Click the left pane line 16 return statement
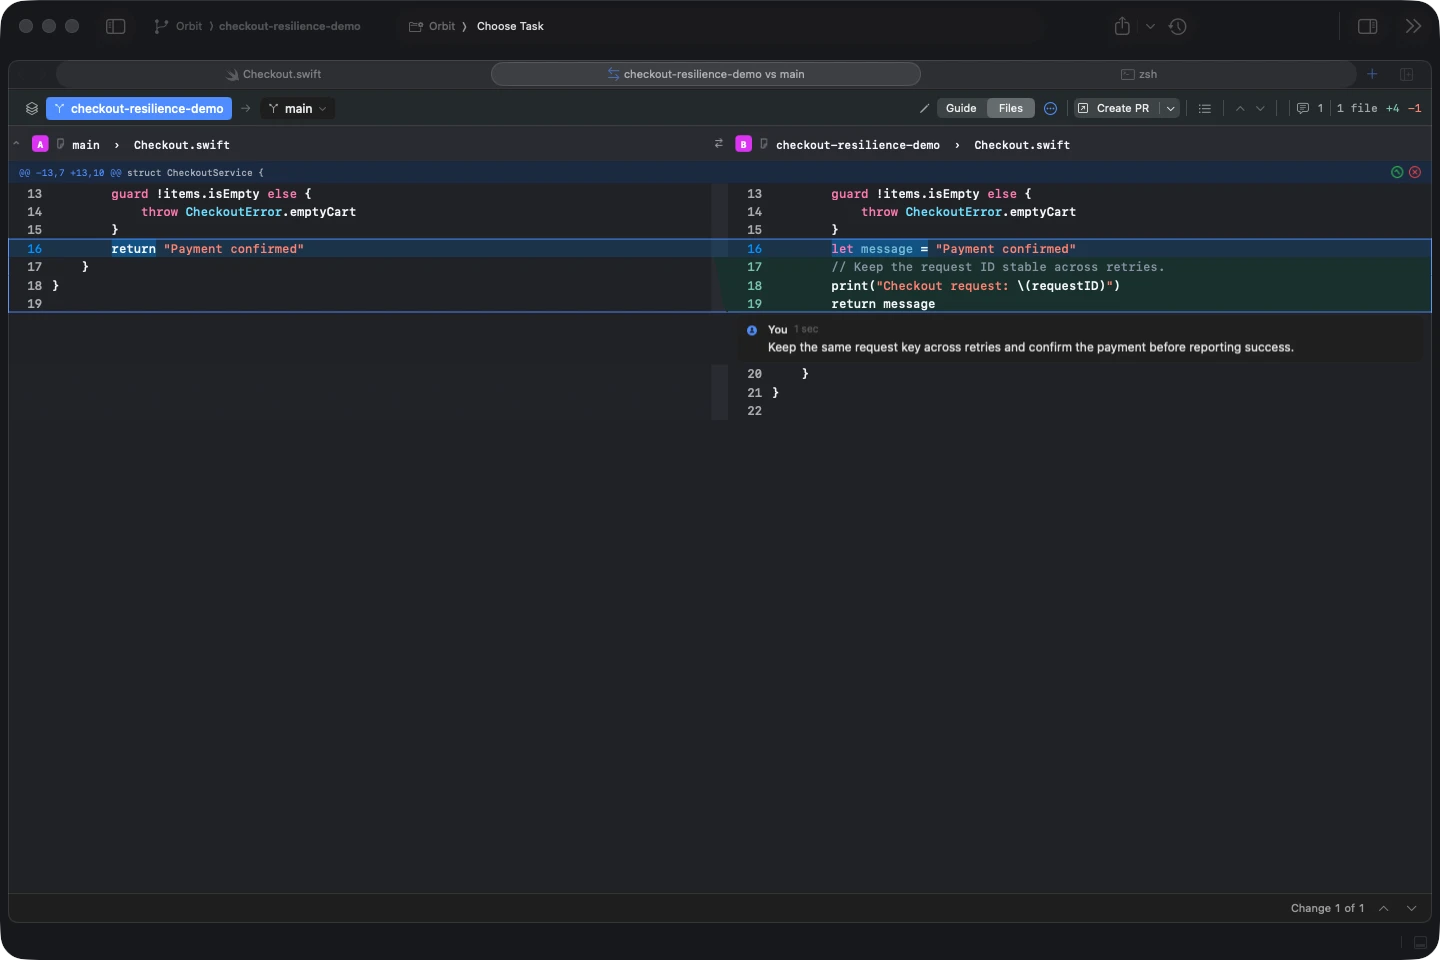Image resolution: width=1440 pixels, height=960 pixels. (207, 249)
